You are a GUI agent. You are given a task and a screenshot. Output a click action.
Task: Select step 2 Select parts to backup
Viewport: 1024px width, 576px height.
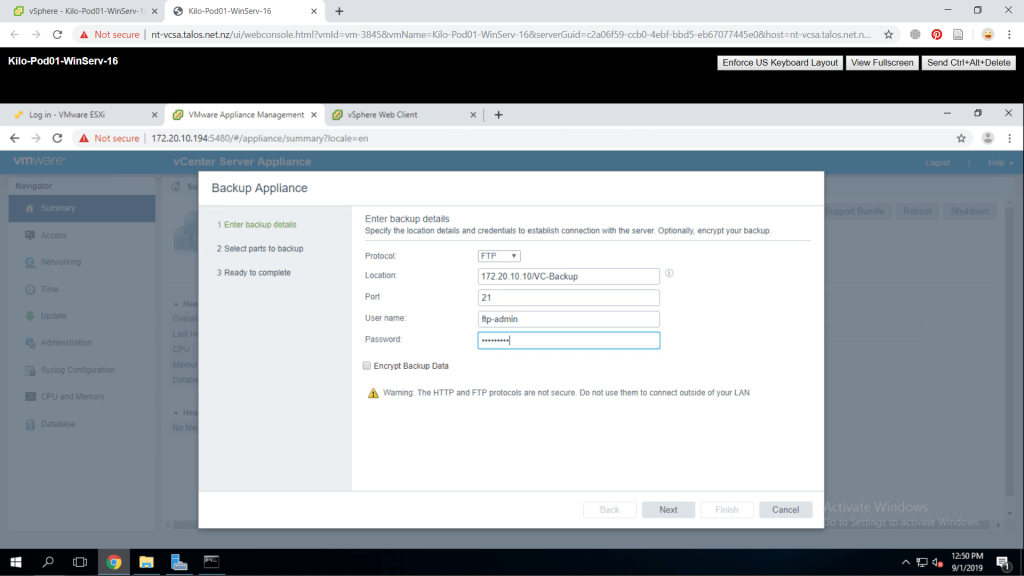click(x=260, y=248)
